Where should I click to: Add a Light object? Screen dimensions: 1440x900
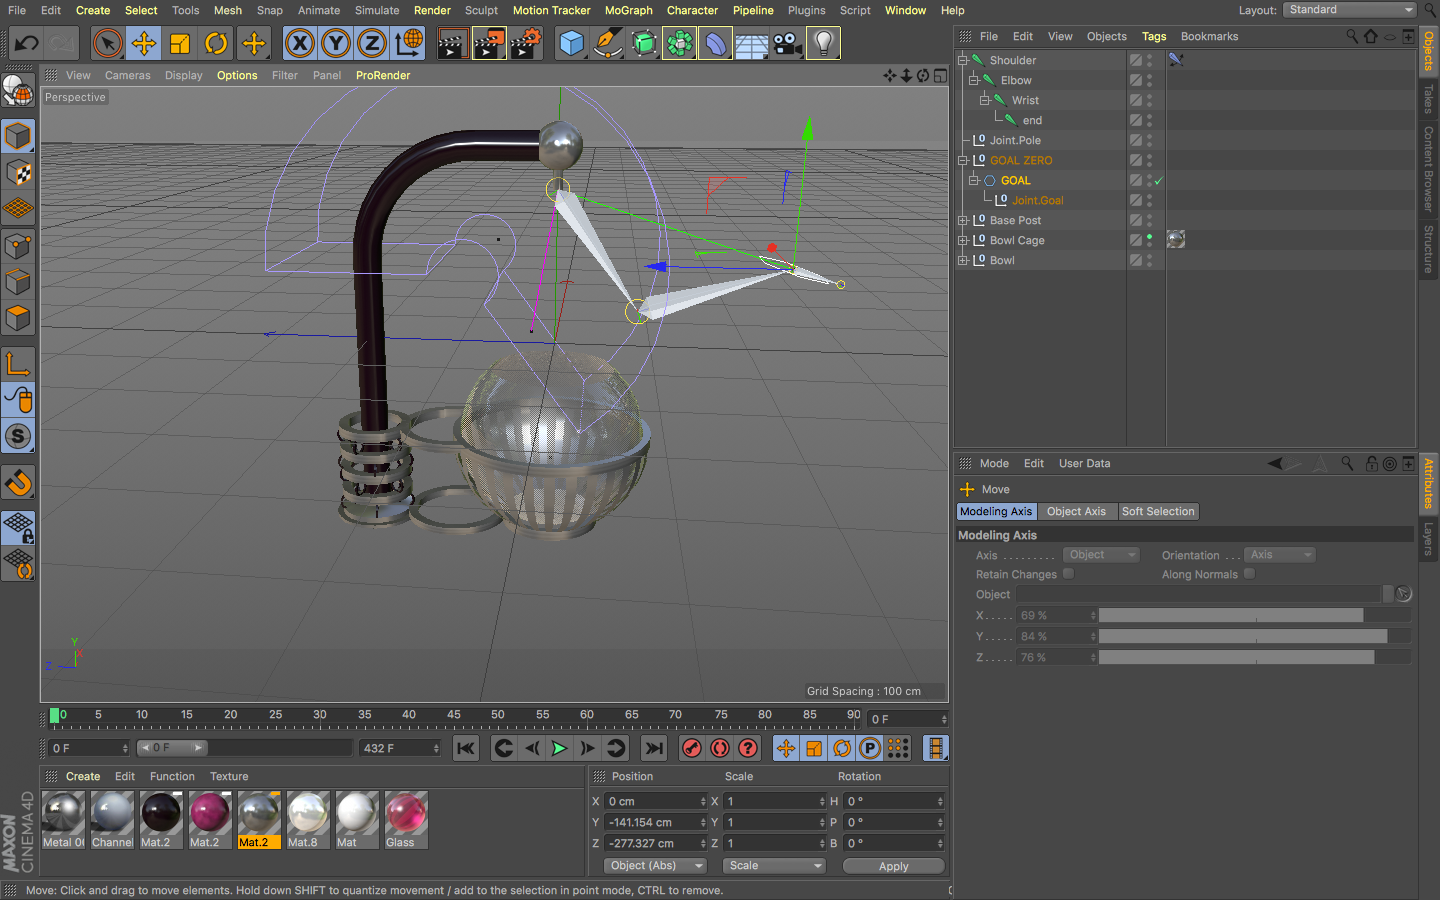tap(823, 43)
